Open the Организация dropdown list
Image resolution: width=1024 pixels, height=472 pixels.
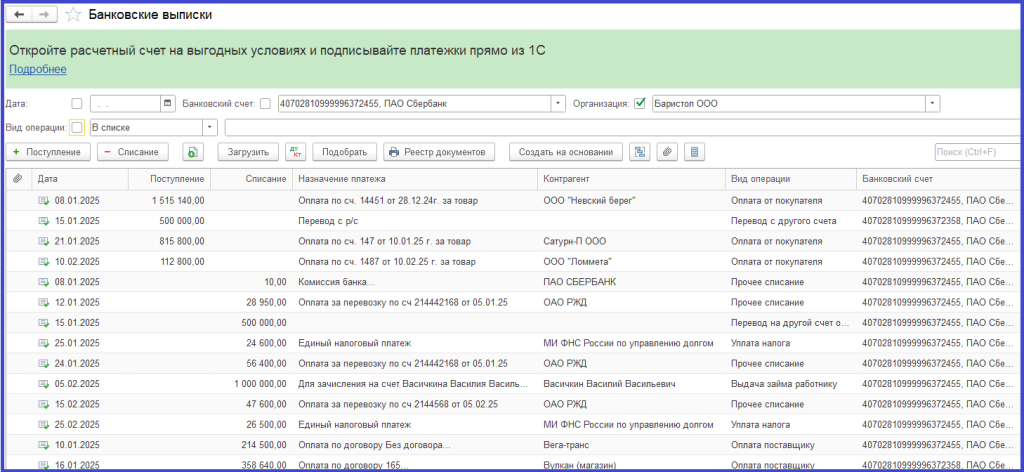[x=932, y=103]
